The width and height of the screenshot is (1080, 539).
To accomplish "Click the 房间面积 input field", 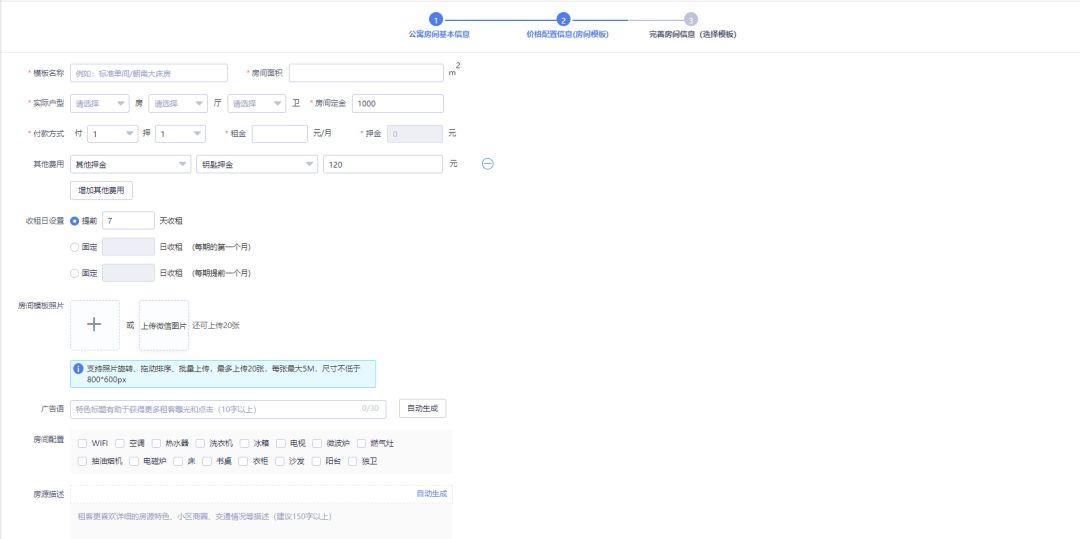I will (x=366, y=73).
